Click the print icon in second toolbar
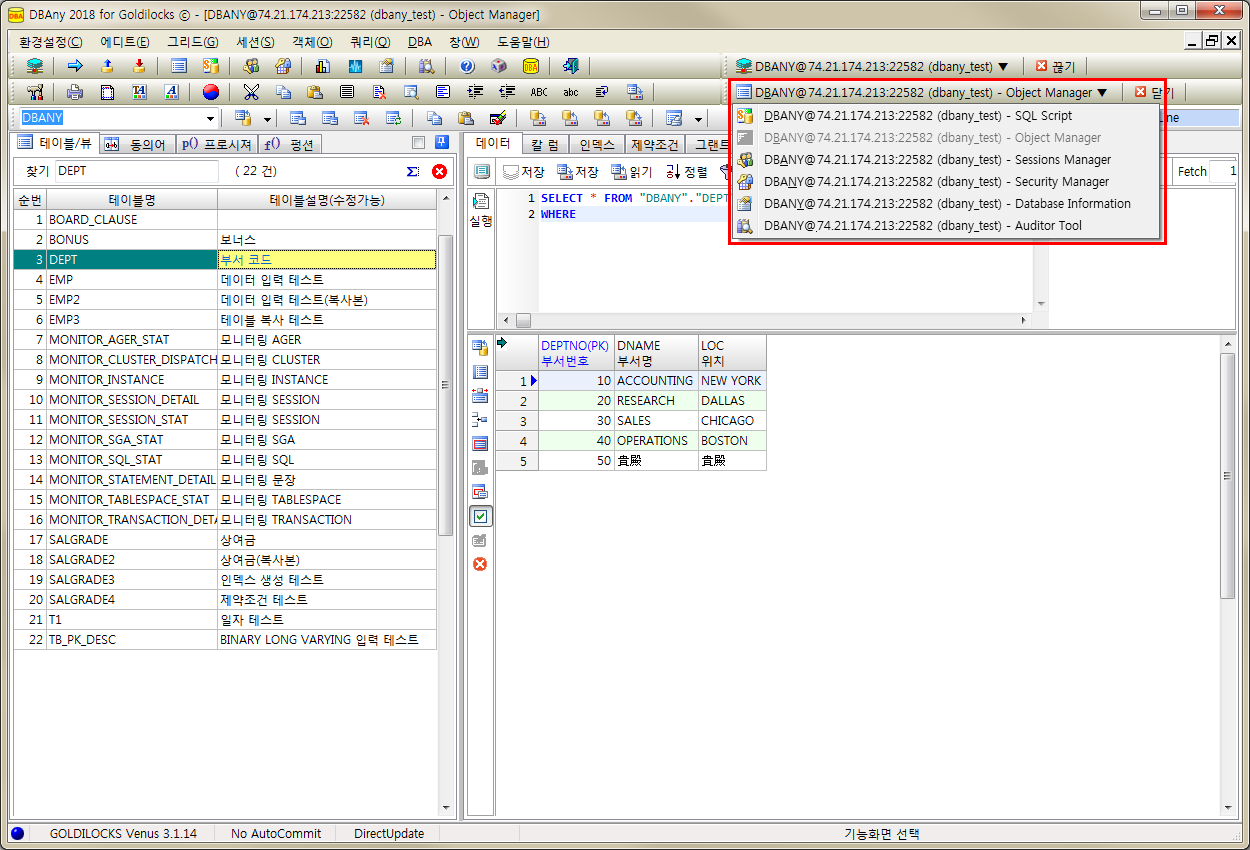This screenshot has height=850, width=1250. 75,92
